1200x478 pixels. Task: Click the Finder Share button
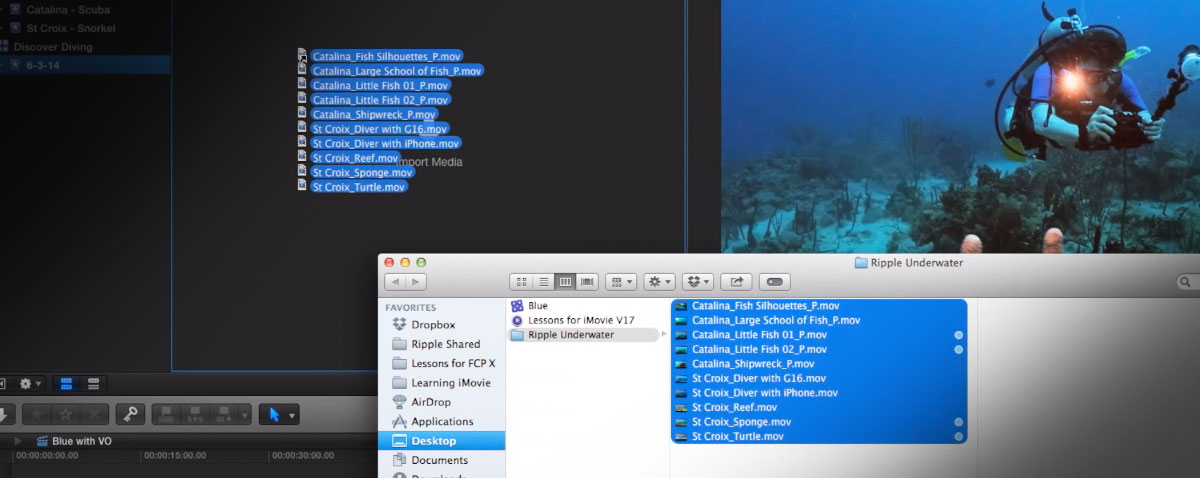coord(736,282)
